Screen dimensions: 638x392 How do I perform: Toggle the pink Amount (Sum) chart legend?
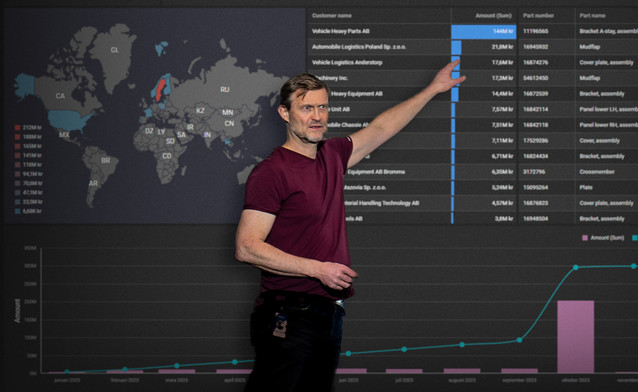click(x=603, y=238)
